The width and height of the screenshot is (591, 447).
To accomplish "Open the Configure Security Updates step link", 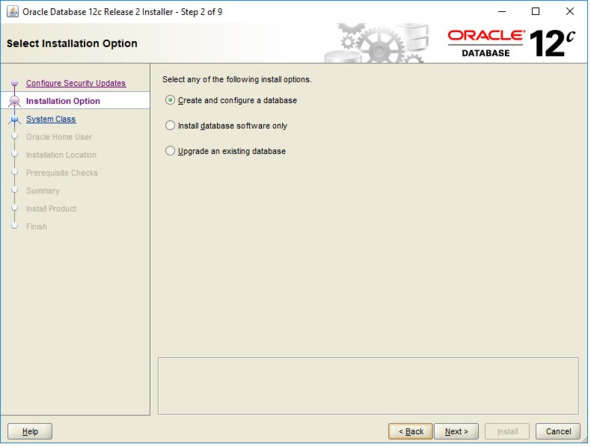I will (76, 83).
